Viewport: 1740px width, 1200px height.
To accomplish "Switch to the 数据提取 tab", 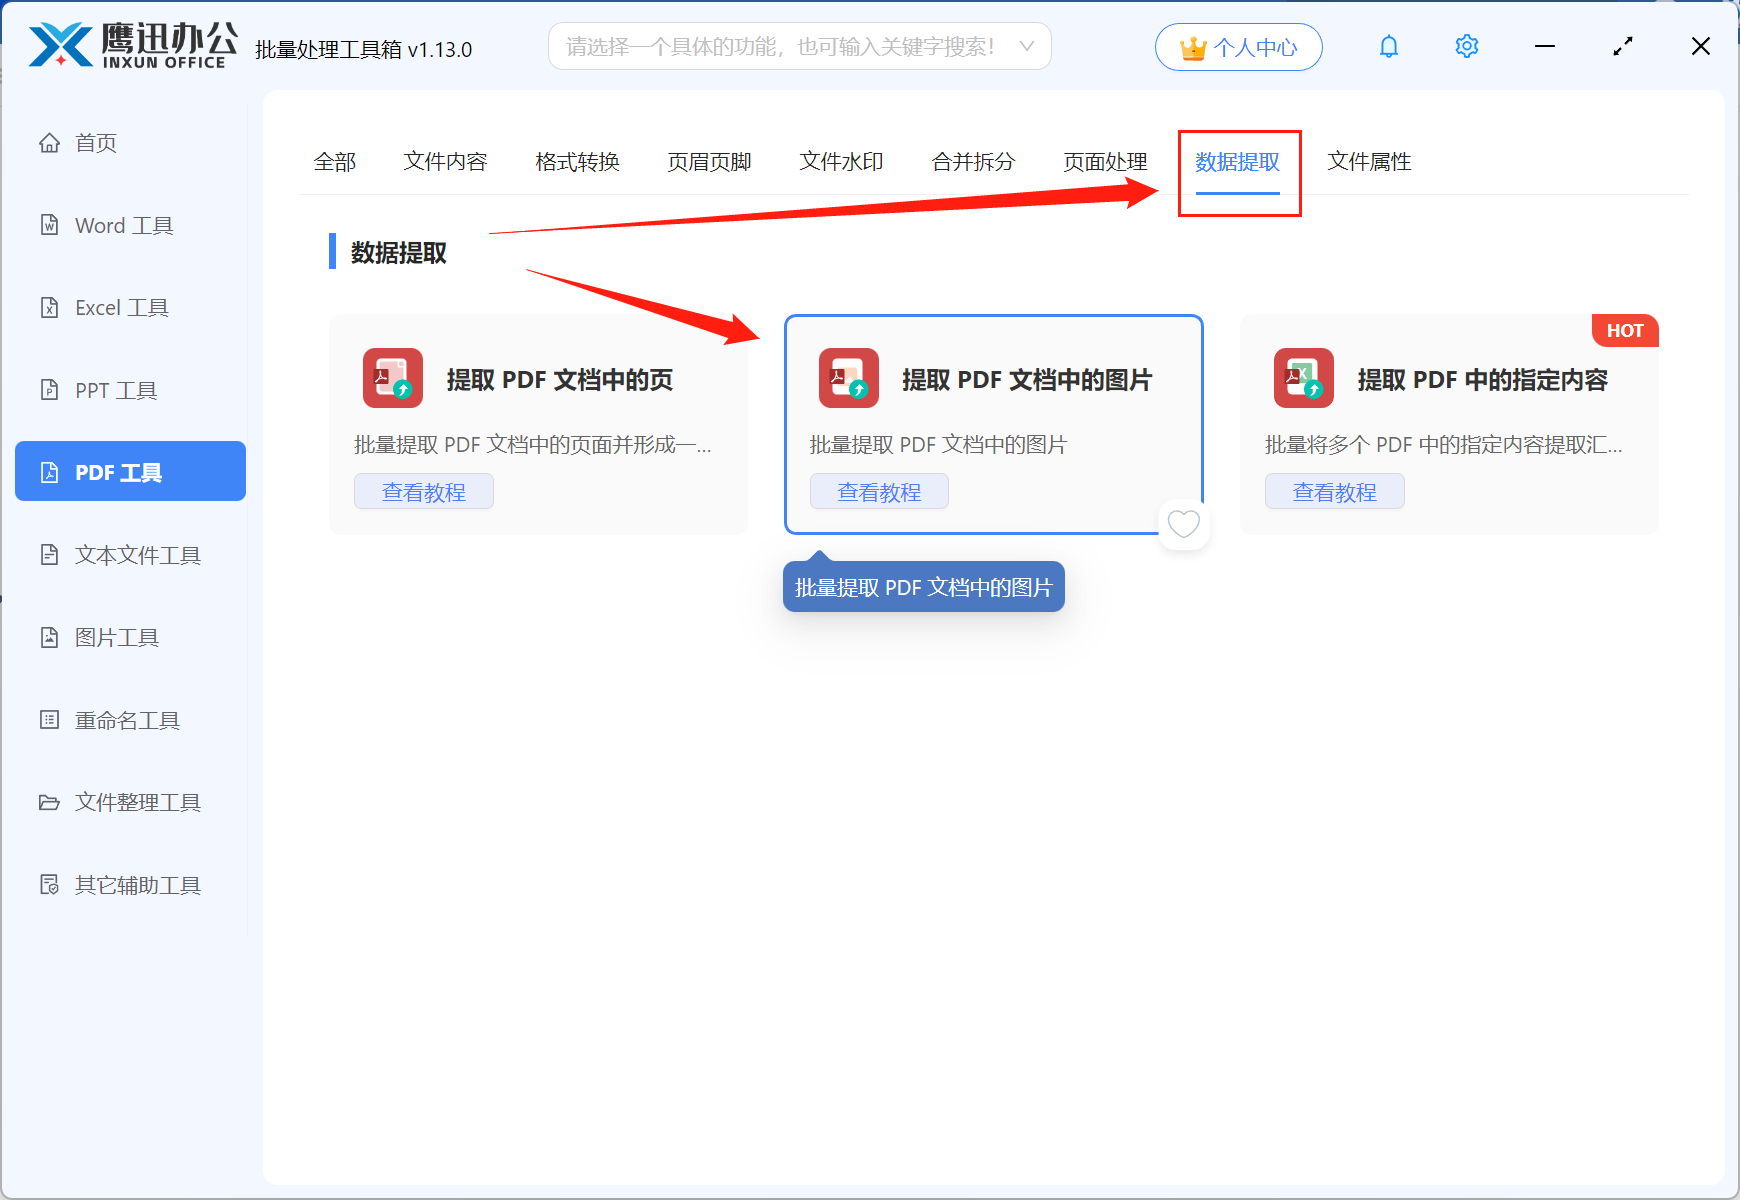I will click(x=1239, y=162).
